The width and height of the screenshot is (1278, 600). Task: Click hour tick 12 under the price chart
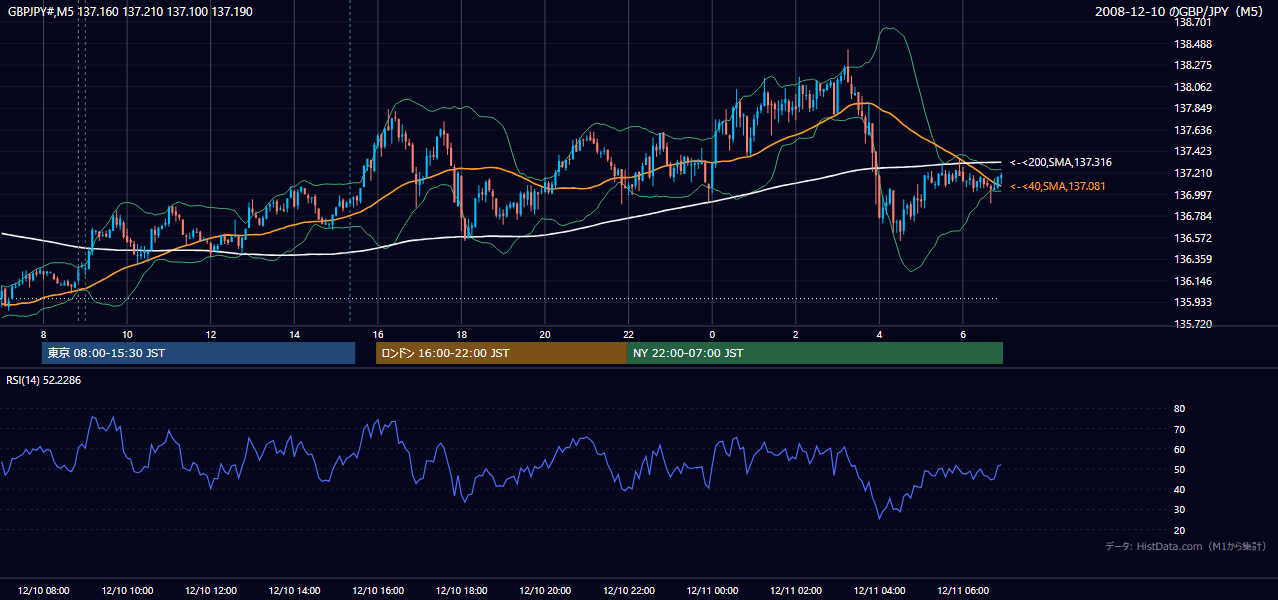point(211,334)
